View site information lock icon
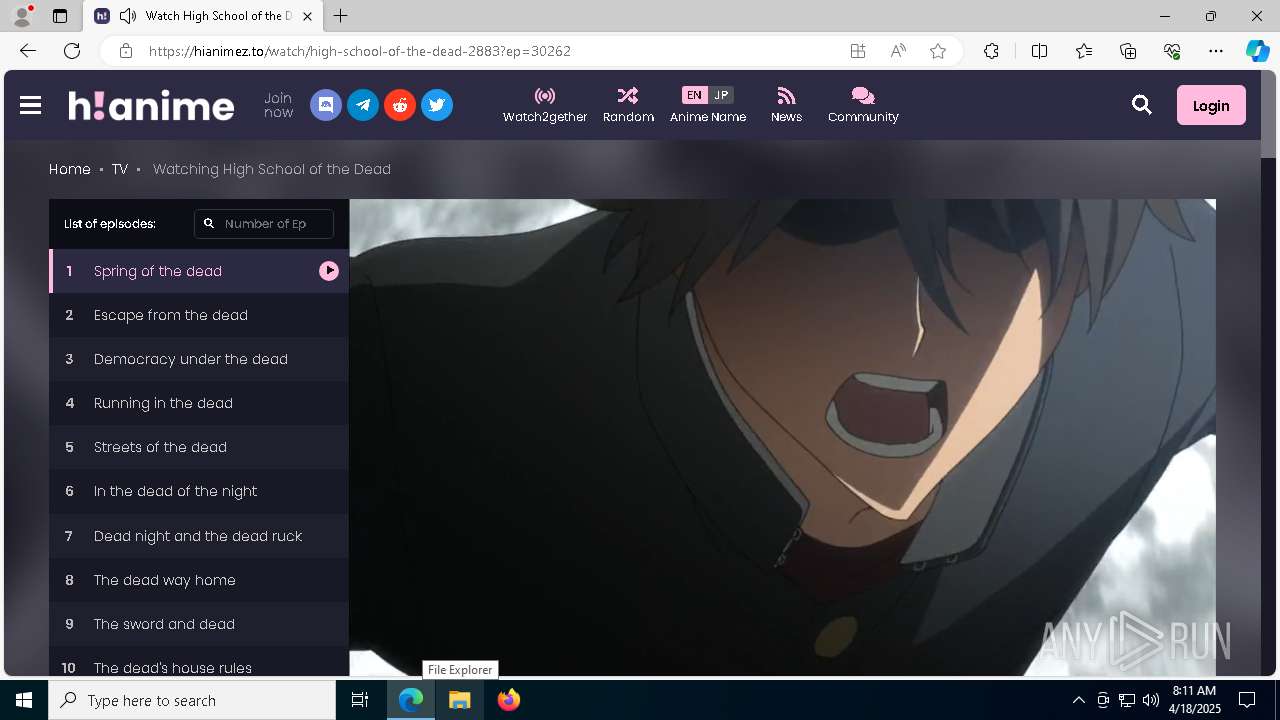 [125, 51]
